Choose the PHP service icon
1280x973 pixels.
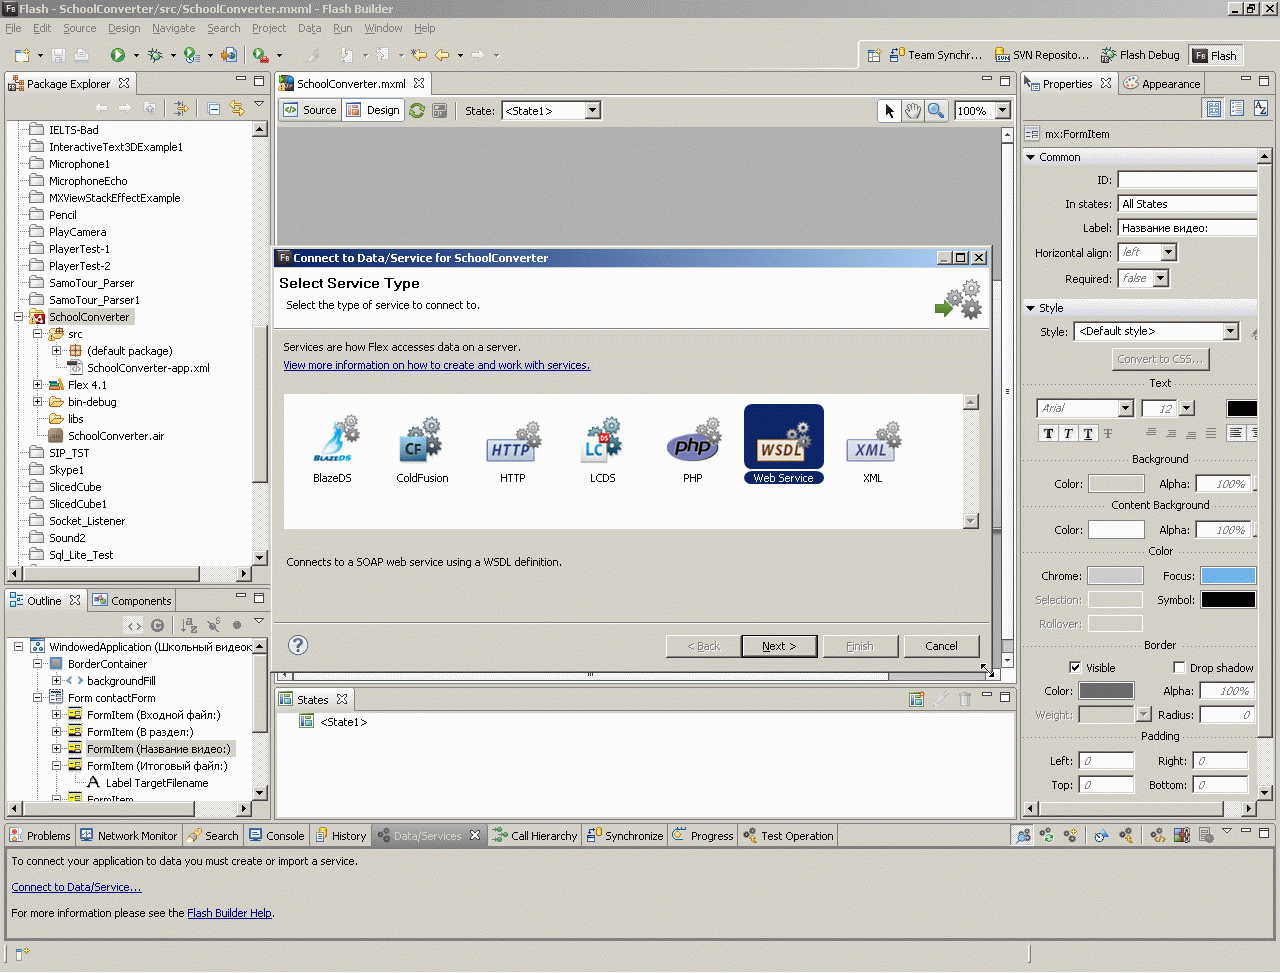(693, 441)
